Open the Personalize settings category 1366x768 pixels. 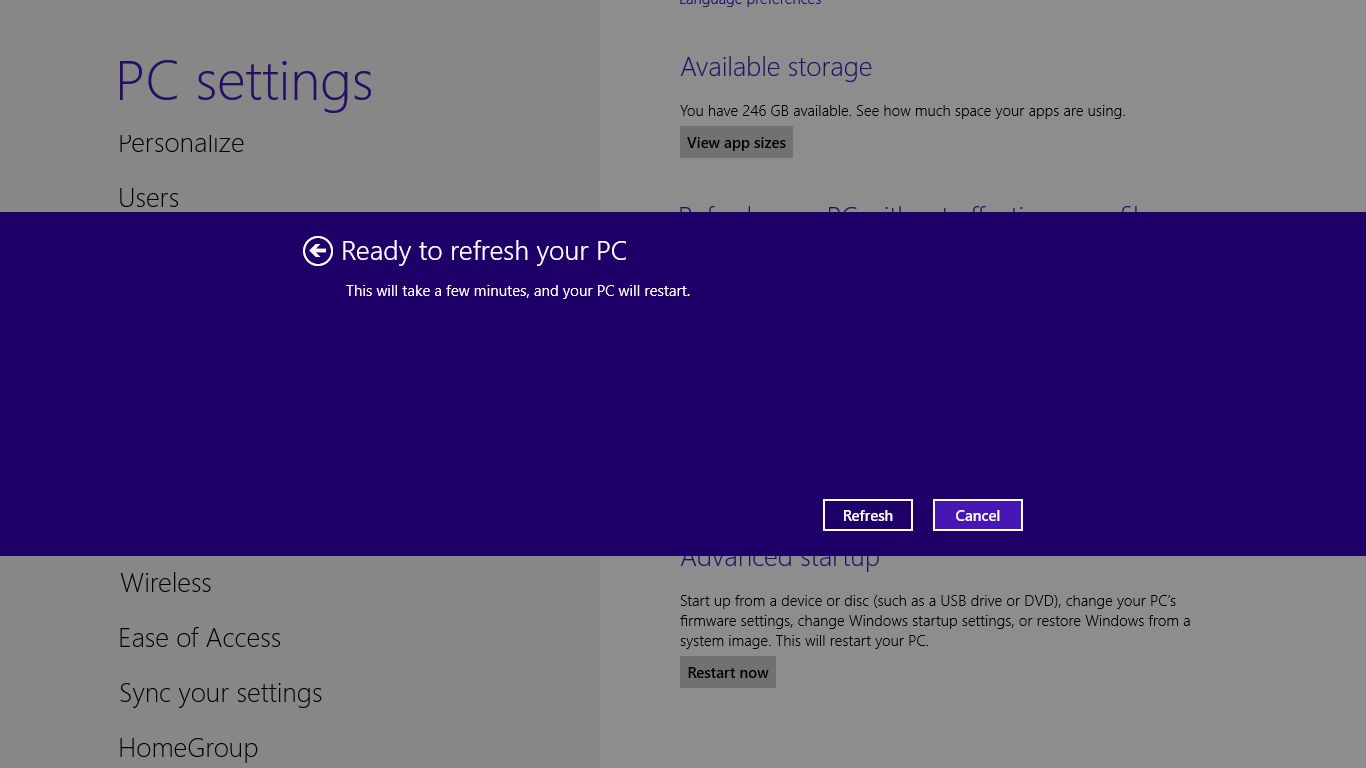(181, 143)
